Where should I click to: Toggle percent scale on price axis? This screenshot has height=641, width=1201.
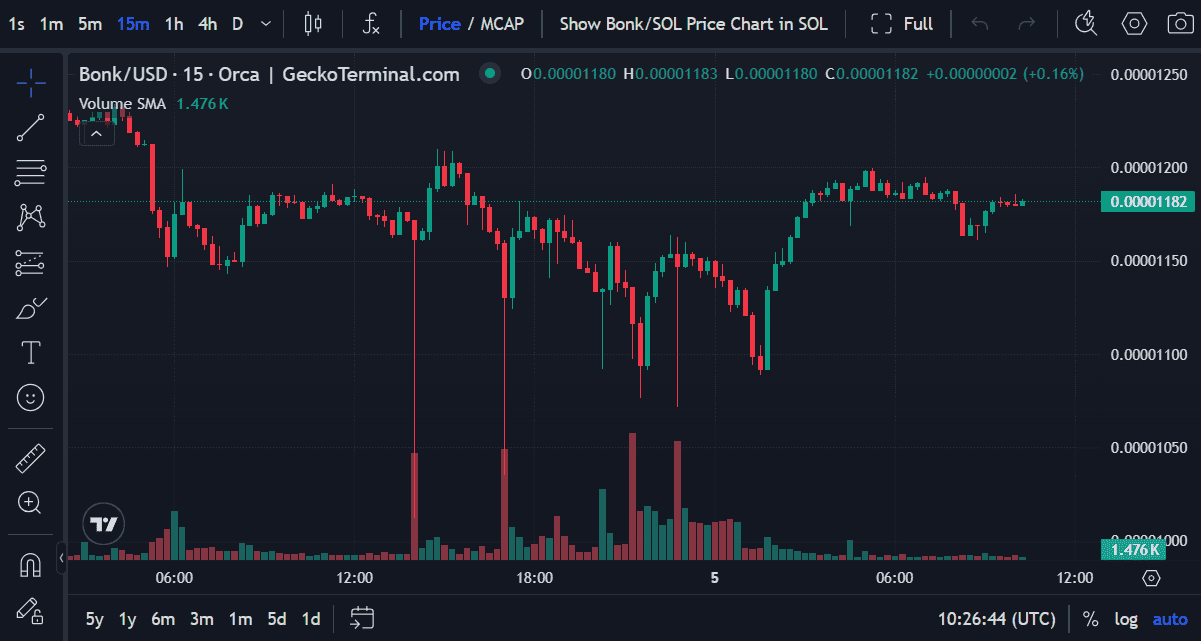tap(1090, 619)
